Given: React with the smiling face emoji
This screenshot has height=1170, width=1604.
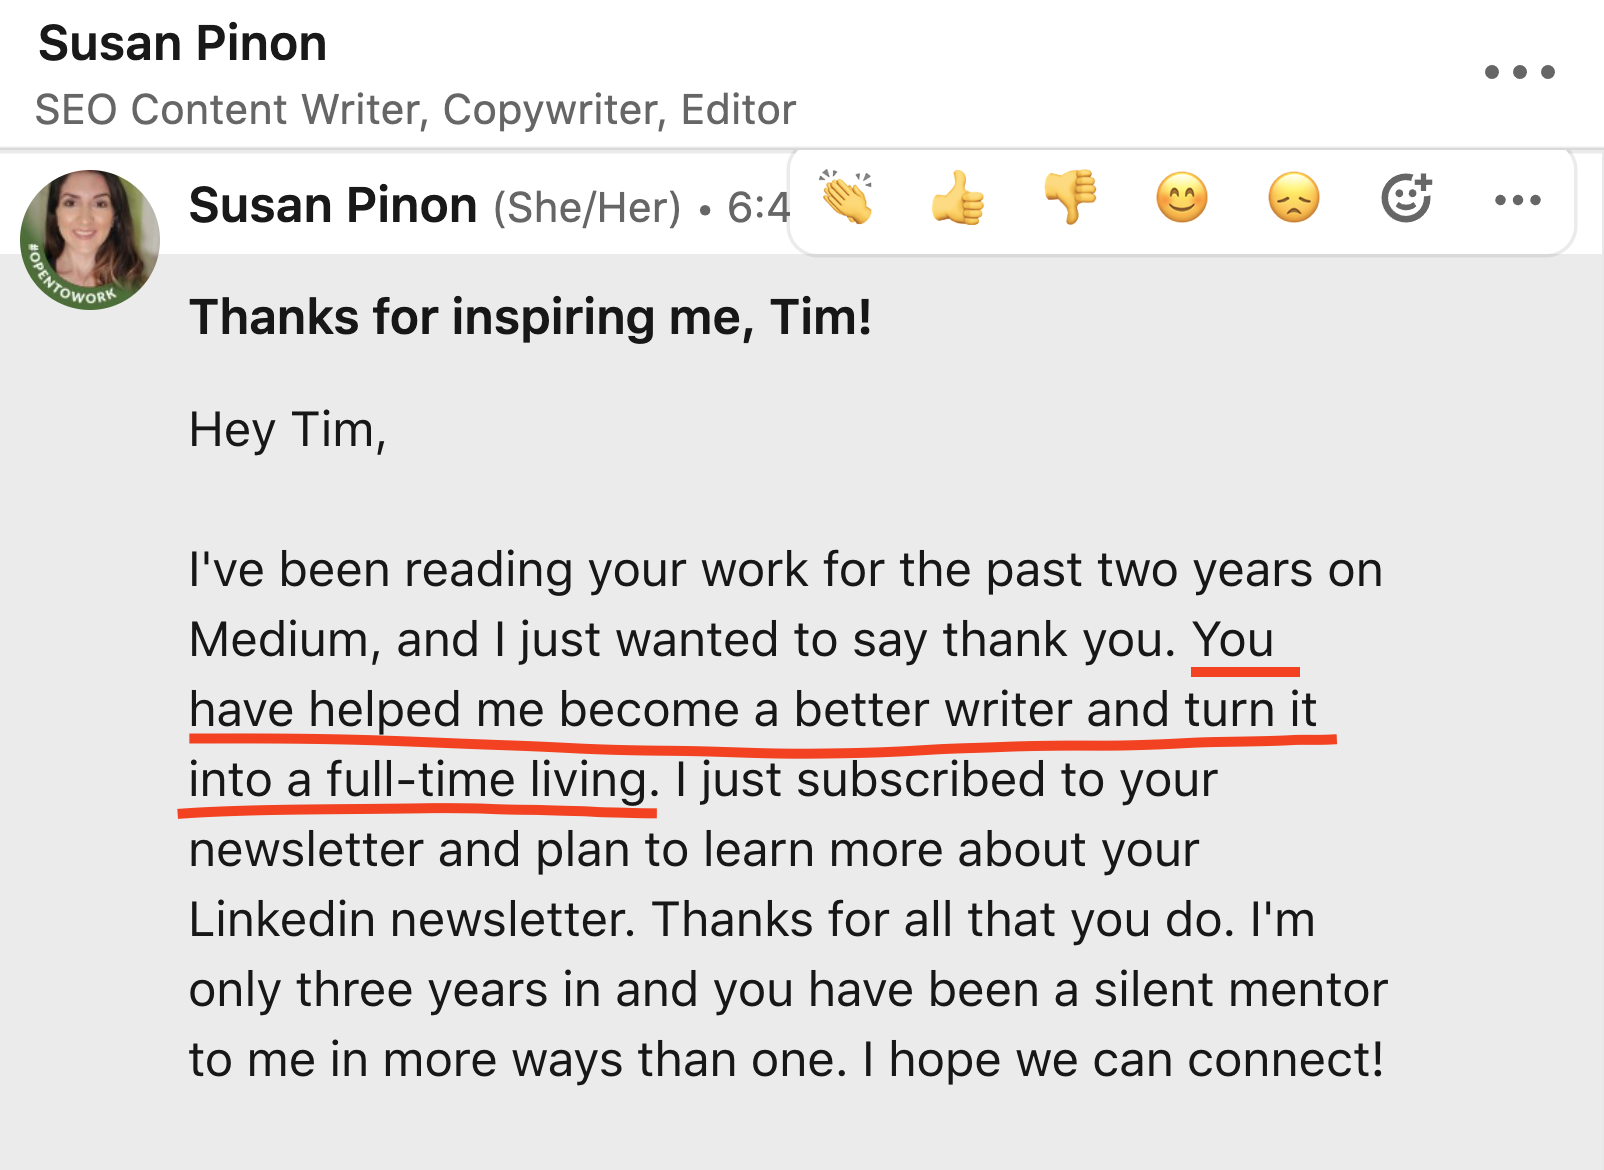Looking at the screenshot, I should (1182, 198).
